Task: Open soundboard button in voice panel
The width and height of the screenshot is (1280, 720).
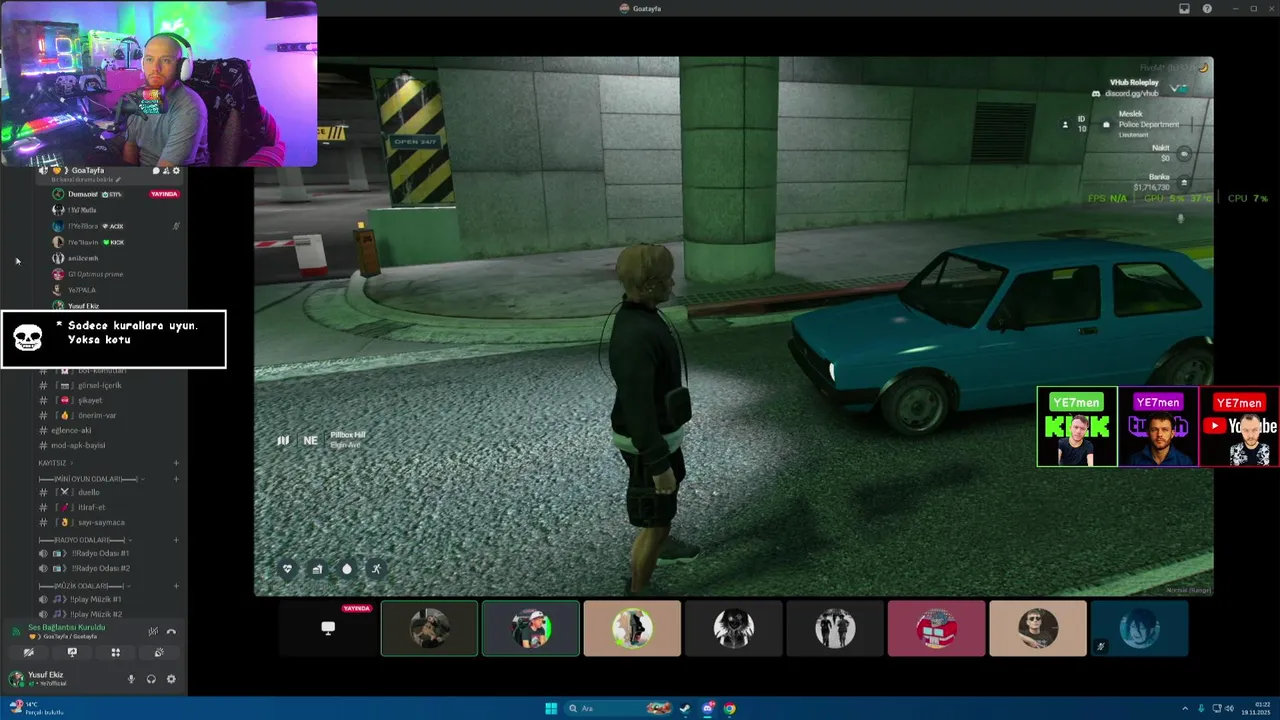Action: (159, 652)
